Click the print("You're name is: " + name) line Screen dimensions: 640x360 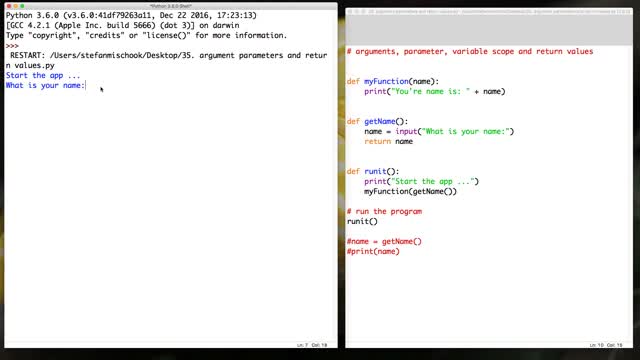tap(435, 91)
